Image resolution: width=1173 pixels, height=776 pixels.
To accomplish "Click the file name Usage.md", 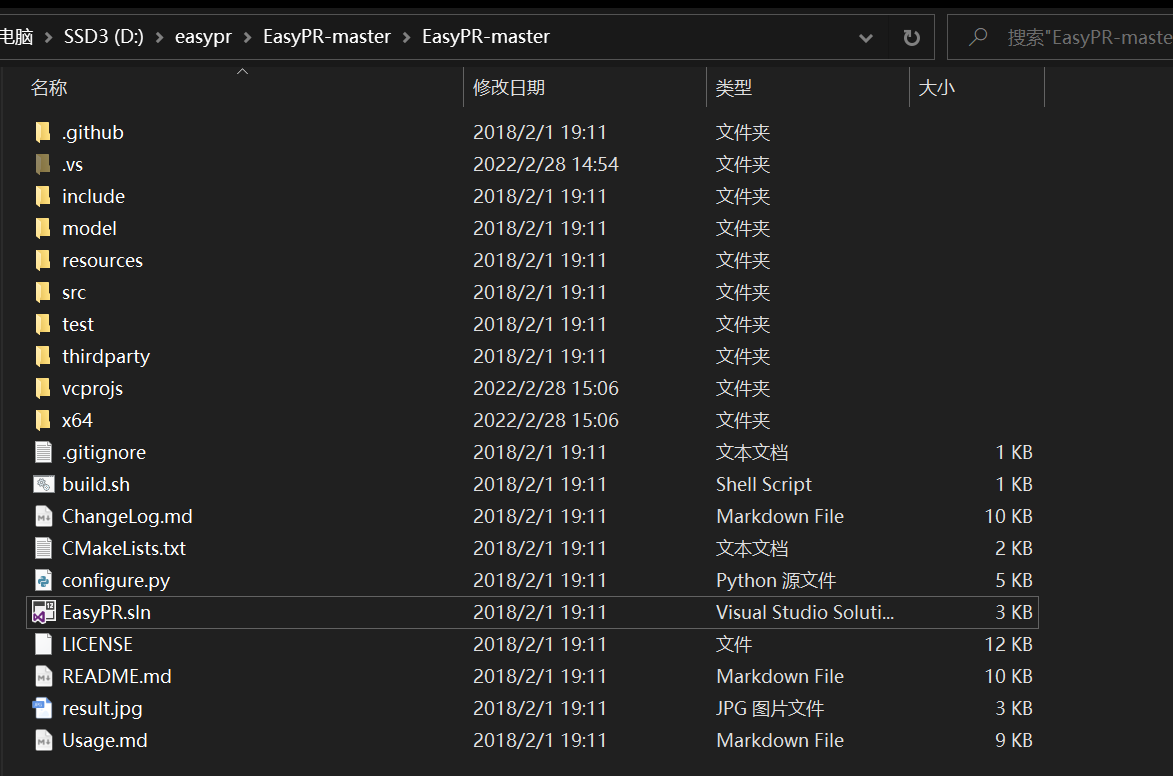I will [105, 740].
